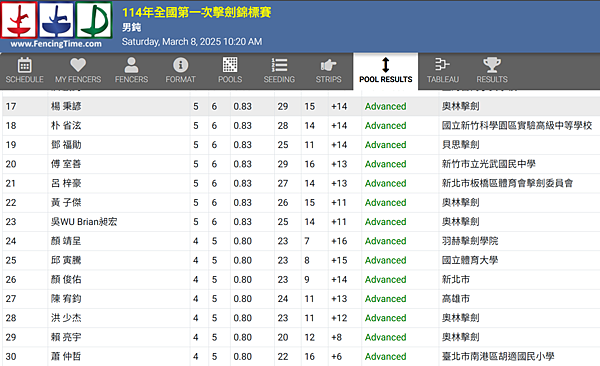Open the Tableau bracket icon
This screenshot has height=366, width=600.
(x=442, y=64)
